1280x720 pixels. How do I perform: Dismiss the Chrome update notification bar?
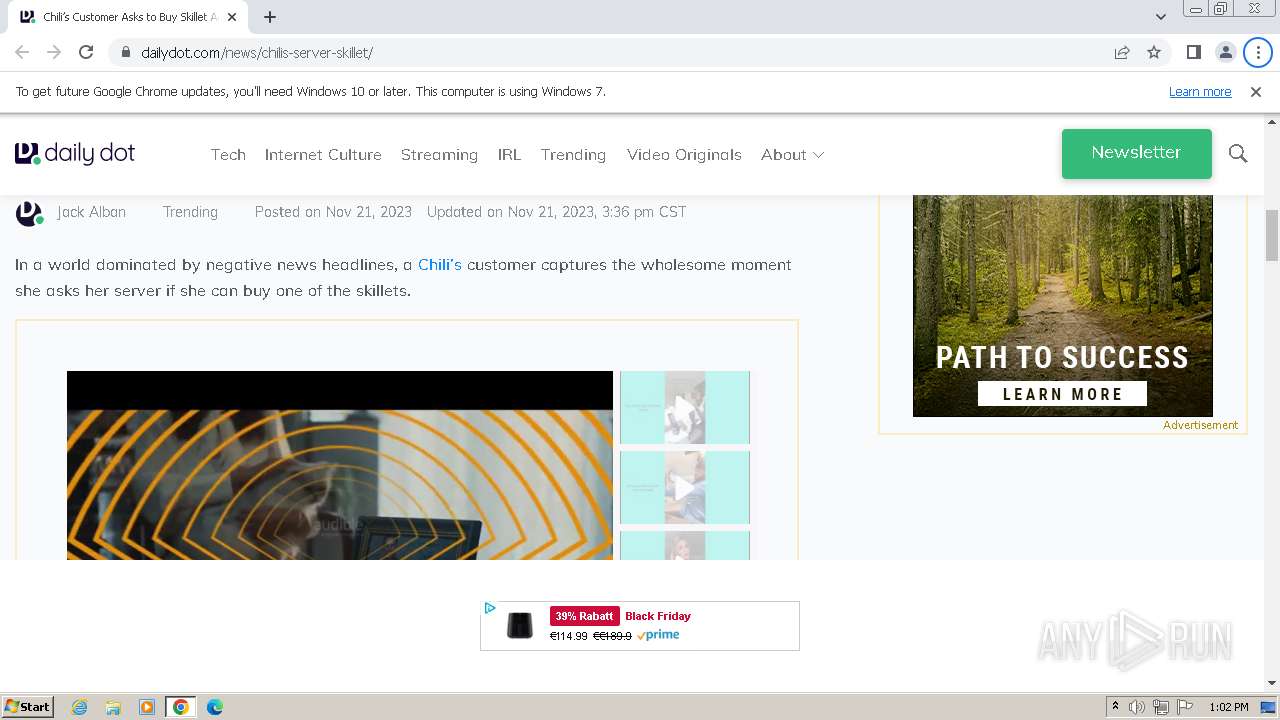point(1256,91)
